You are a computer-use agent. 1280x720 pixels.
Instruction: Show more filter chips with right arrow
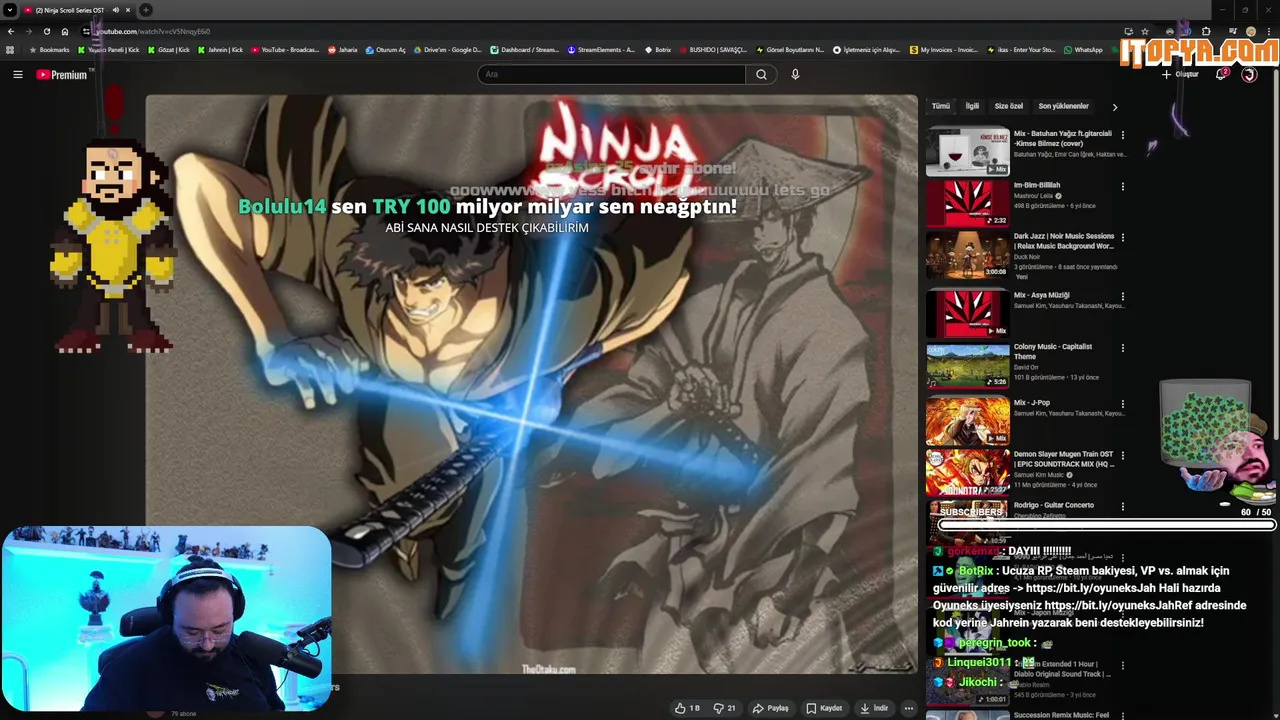tap(1115, 106)
